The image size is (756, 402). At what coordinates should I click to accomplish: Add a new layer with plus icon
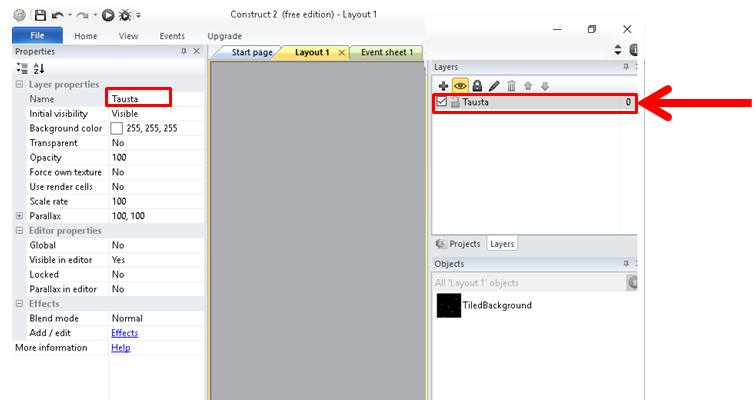pyautogui.click(x=444, y=86)
